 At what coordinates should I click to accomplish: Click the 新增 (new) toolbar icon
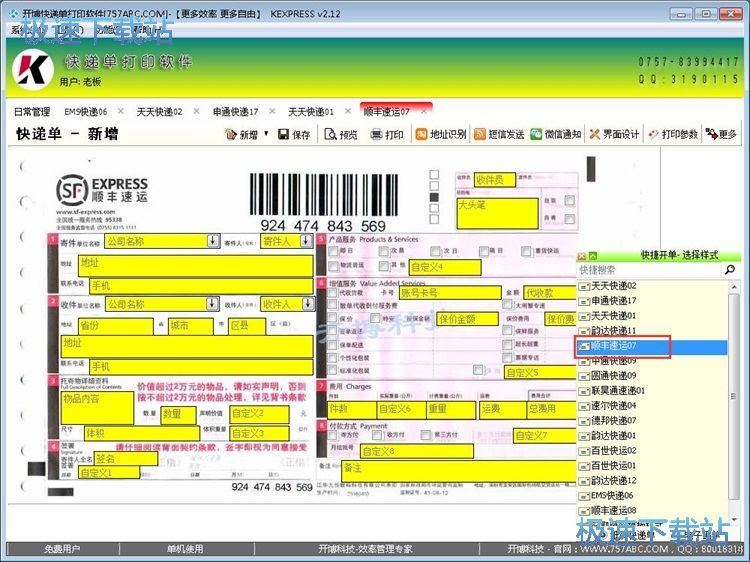(x=231, y=135)
